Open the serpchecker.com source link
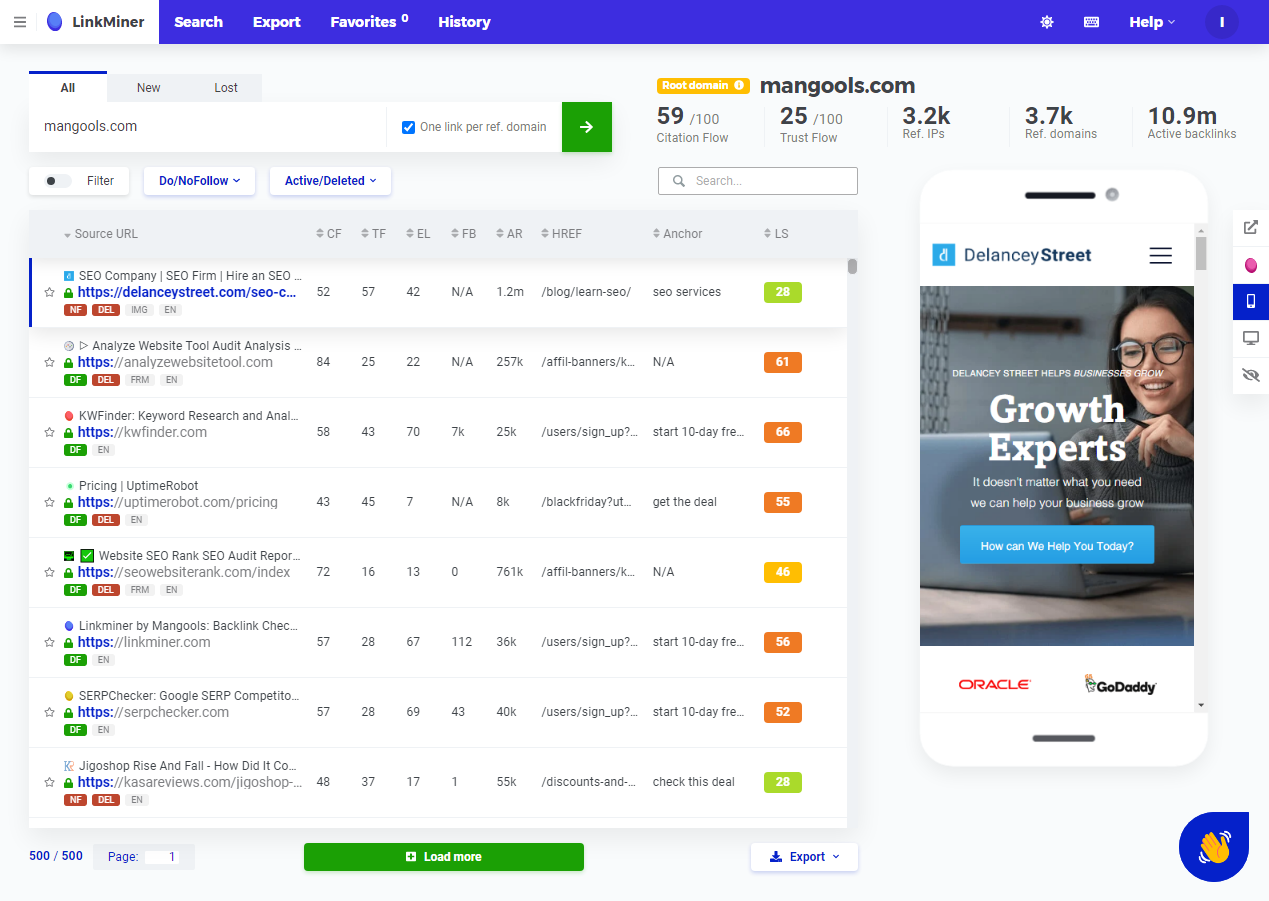 pyautogui.click(x=154, y=712)
